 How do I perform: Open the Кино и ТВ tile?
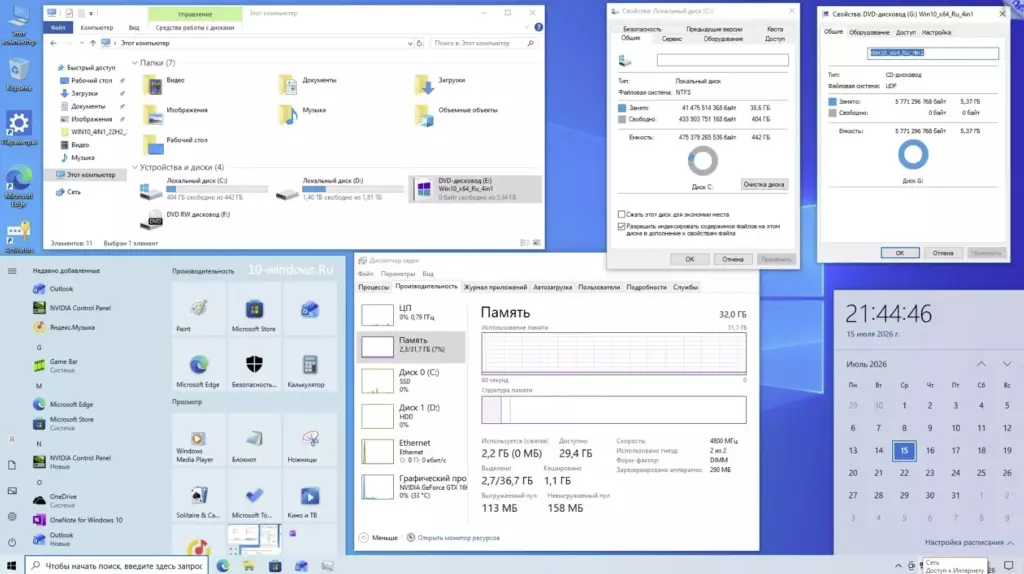(x=310, y=496)
